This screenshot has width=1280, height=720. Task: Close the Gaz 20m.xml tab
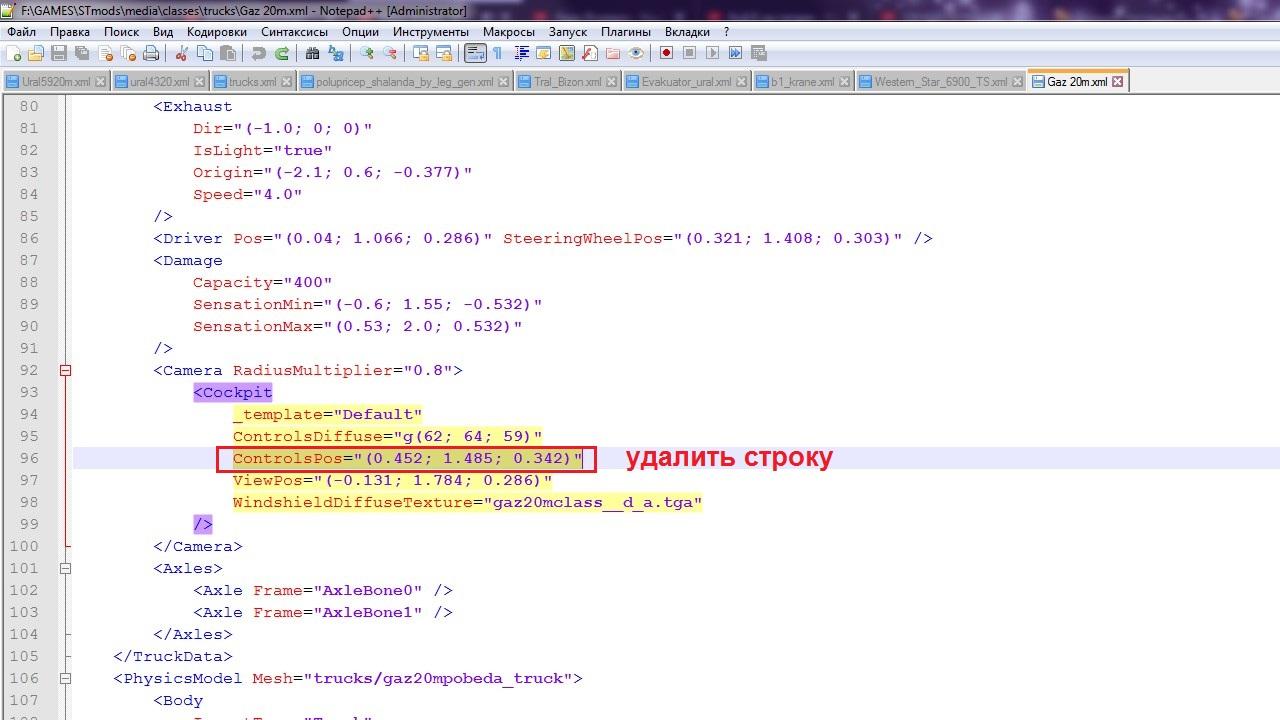[x=1118, y=82]
